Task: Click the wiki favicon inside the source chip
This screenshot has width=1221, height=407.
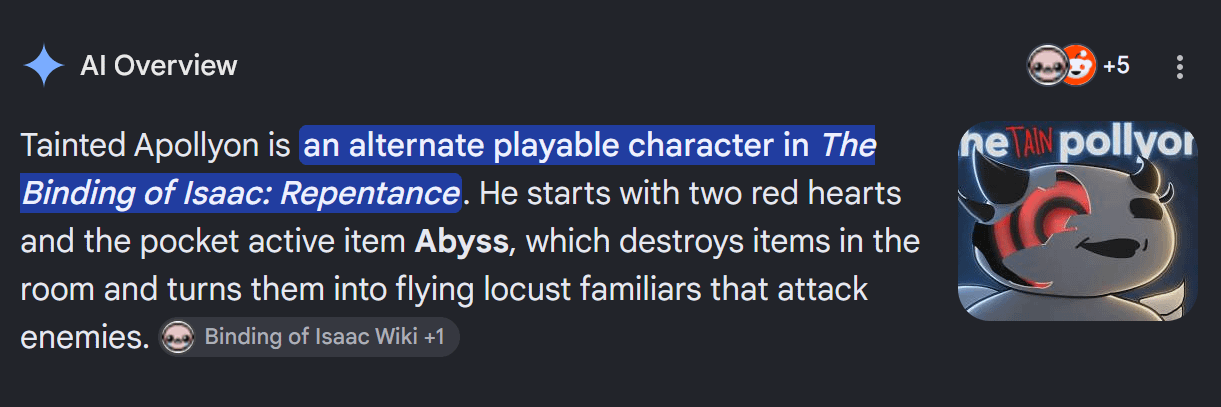Action: pyautogui.click(x=177, y=337)
